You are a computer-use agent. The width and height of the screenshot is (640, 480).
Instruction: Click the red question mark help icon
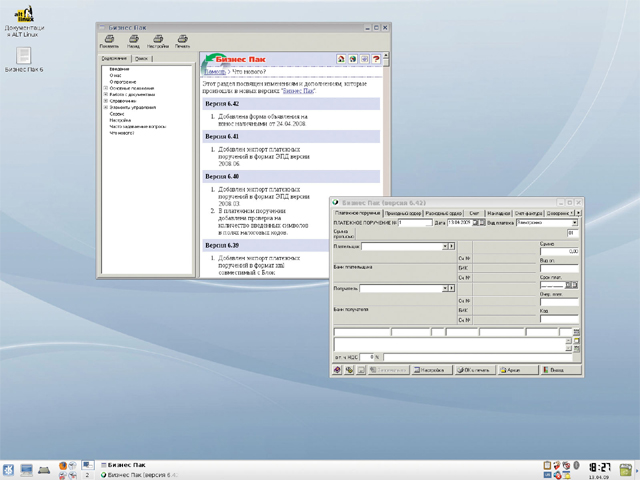tap(376, 59)
